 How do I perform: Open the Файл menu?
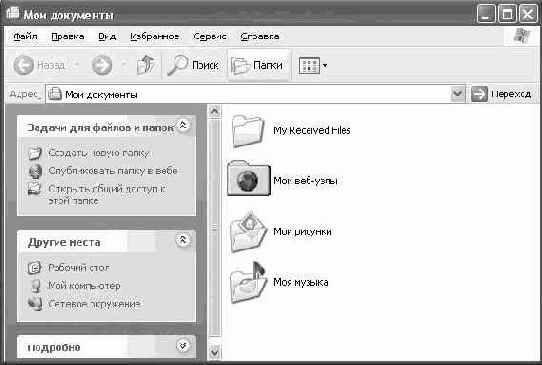click(26, 36)
